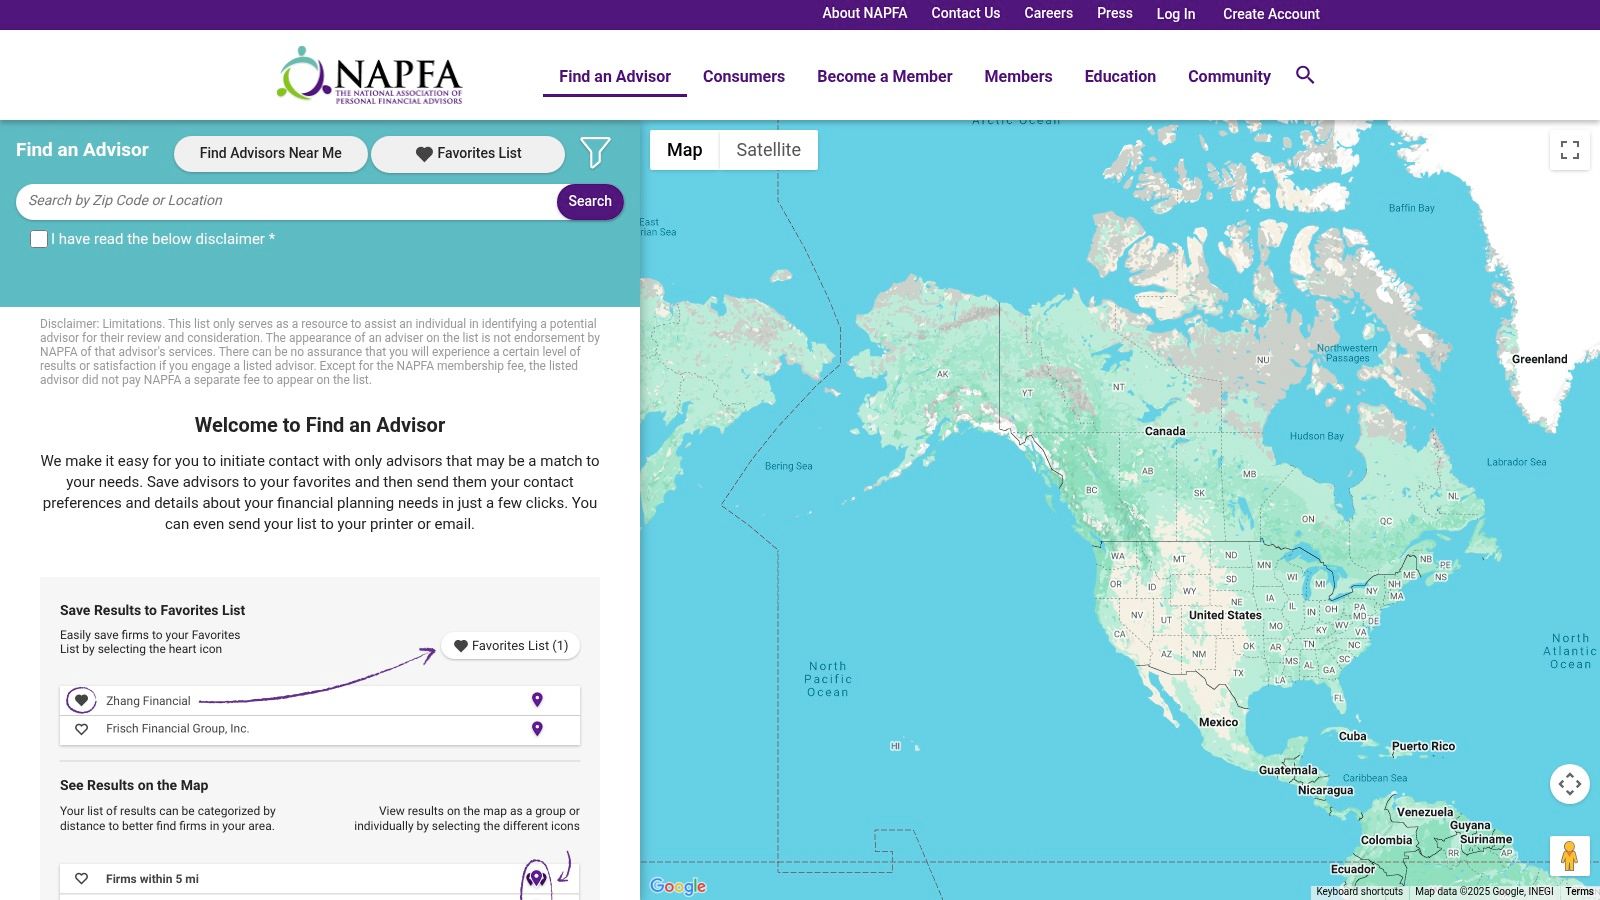Open the Community menu

1229,76
